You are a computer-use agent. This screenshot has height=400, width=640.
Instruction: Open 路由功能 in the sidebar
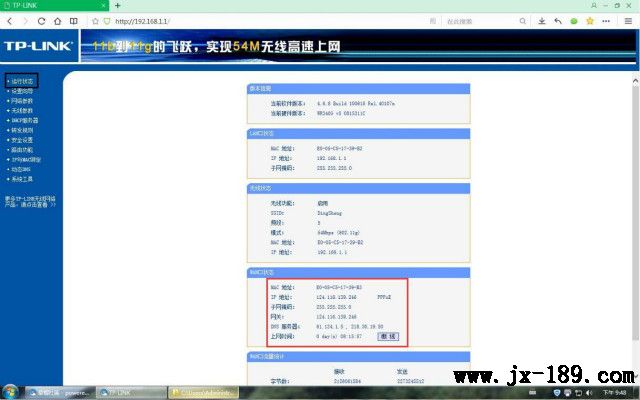pos(22,150)
